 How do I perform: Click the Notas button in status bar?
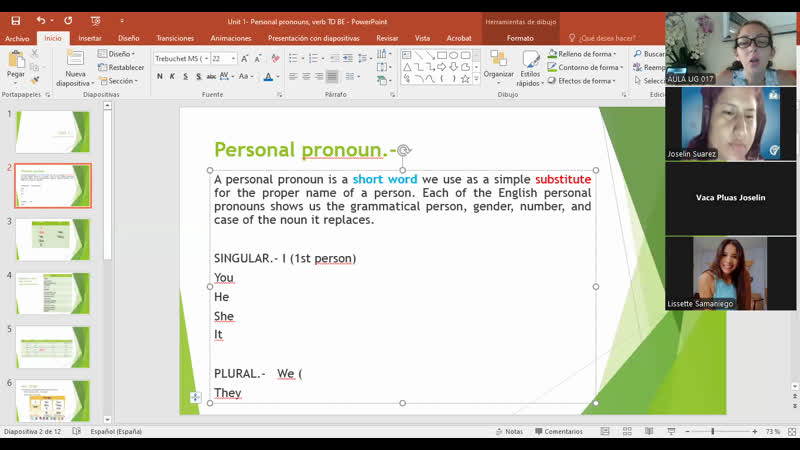[x=509, y=432]
